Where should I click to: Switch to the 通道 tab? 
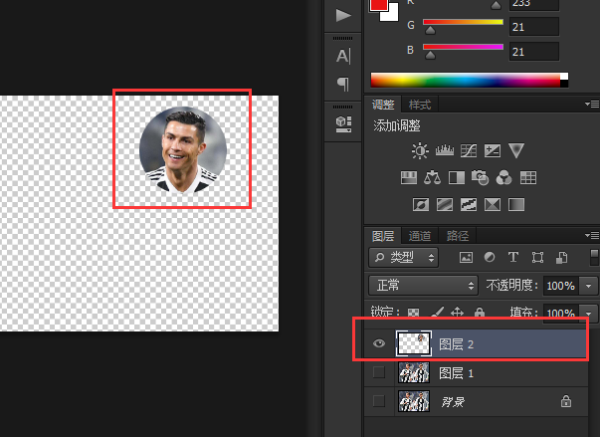click(x=420, y=236)
